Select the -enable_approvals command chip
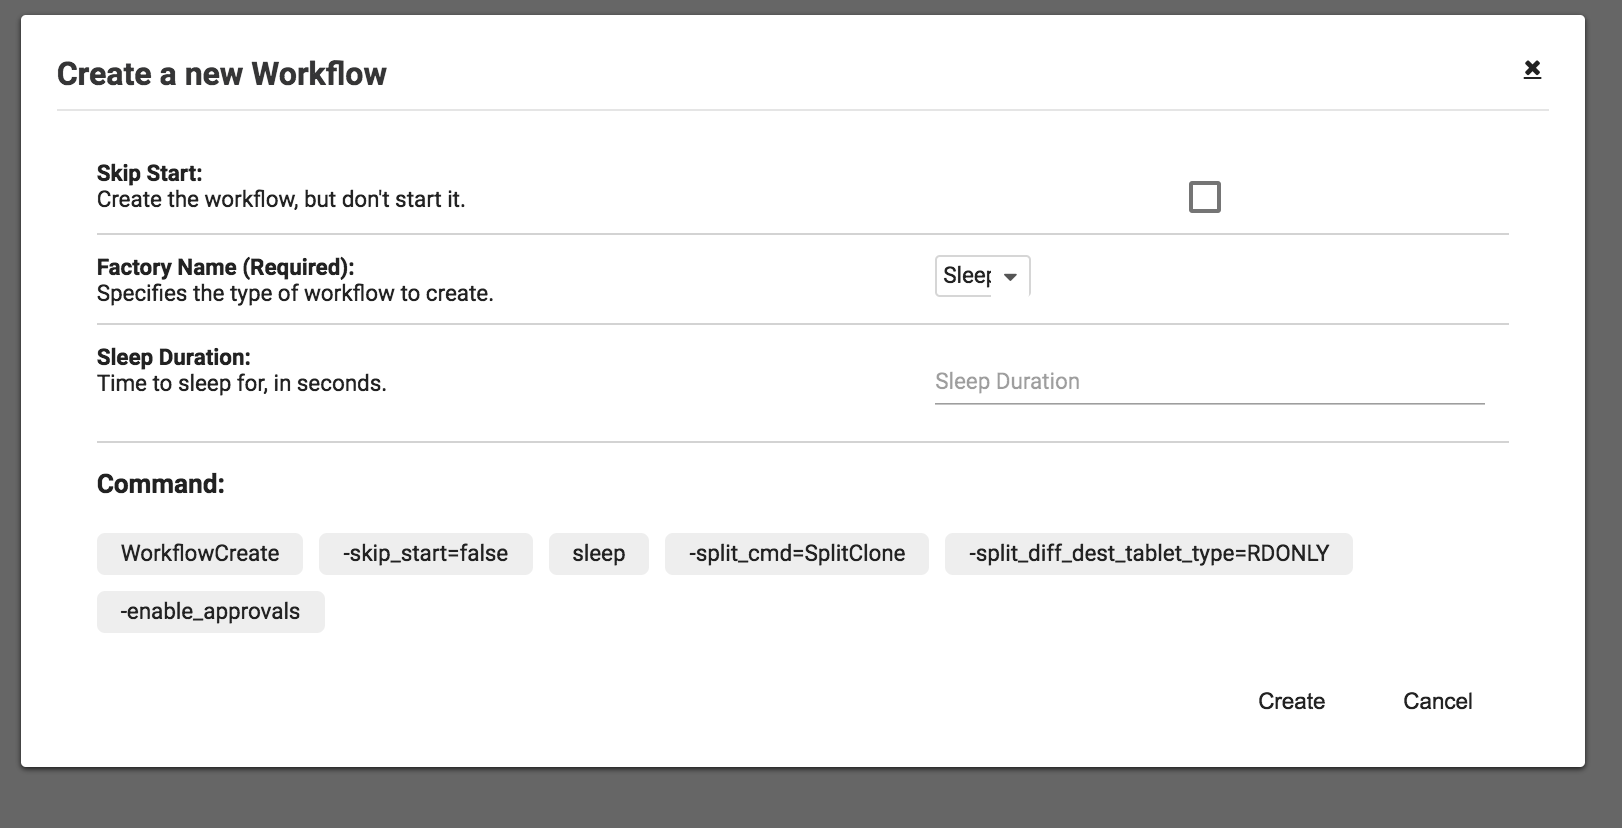The height and width of the screenshot is (828, 1622). point(210,612)
